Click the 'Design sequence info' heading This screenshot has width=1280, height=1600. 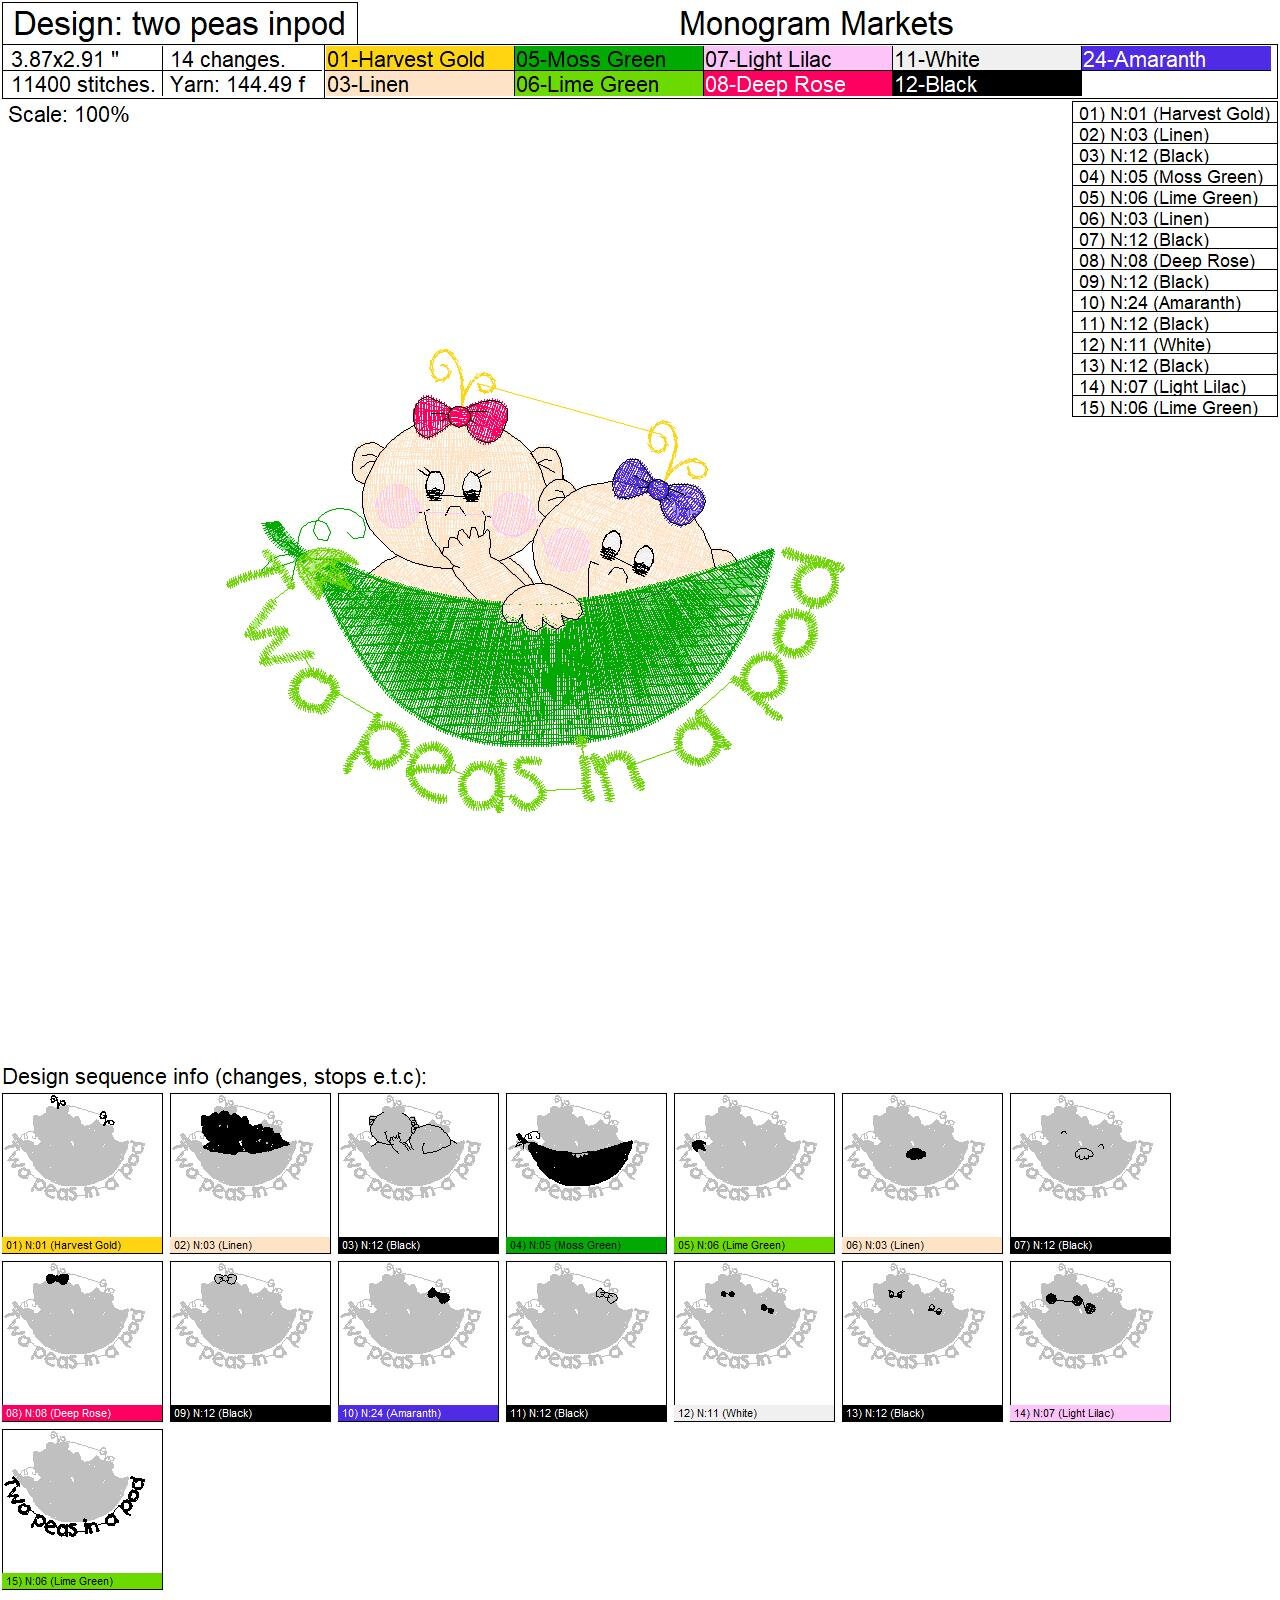(x=214, y=1076)
